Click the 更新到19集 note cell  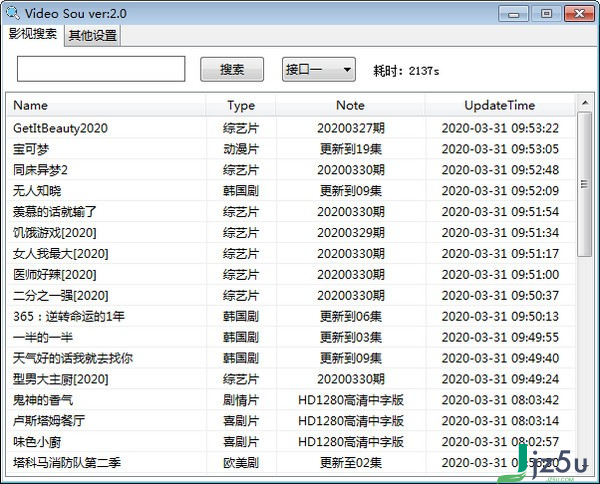tap(351, 149)
